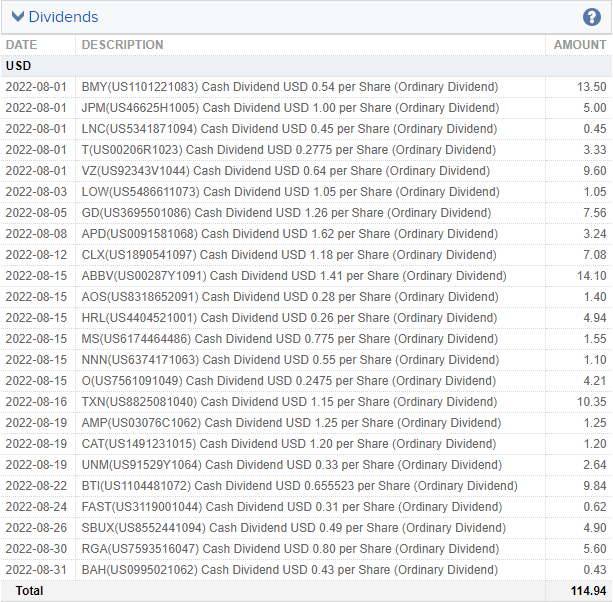The width and height of the screenshot is (613, 602).
Task: Click the 4.90 amount for SBUX
Action: (x=595, y=528)
